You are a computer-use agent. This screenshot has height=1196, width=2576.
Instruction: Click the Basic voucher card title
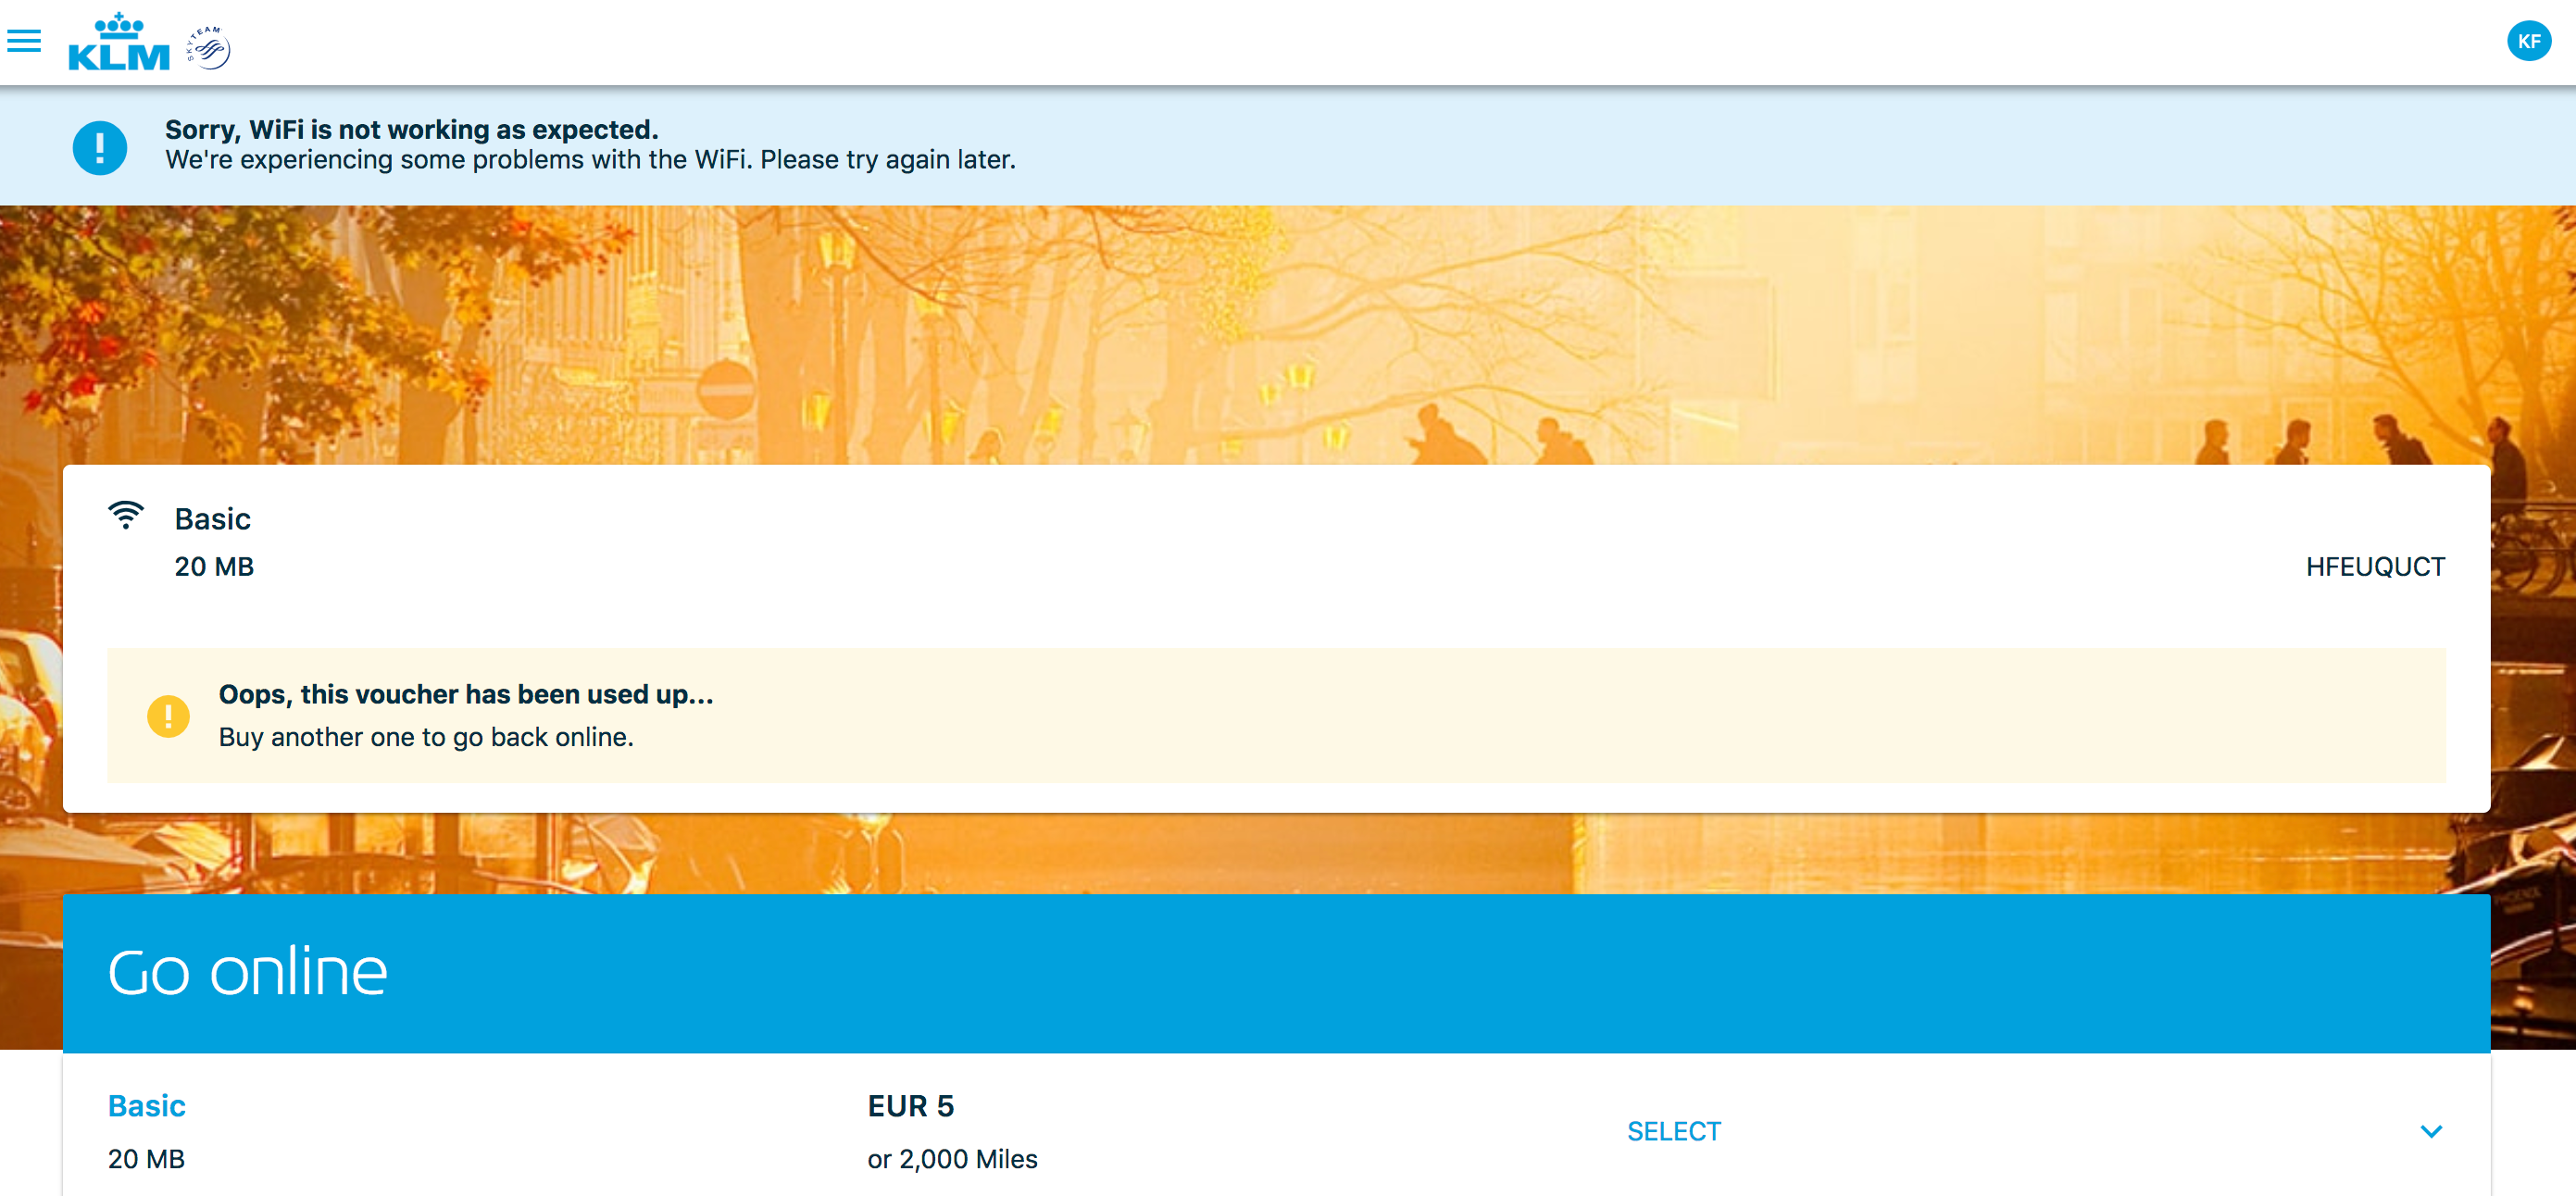212,519
